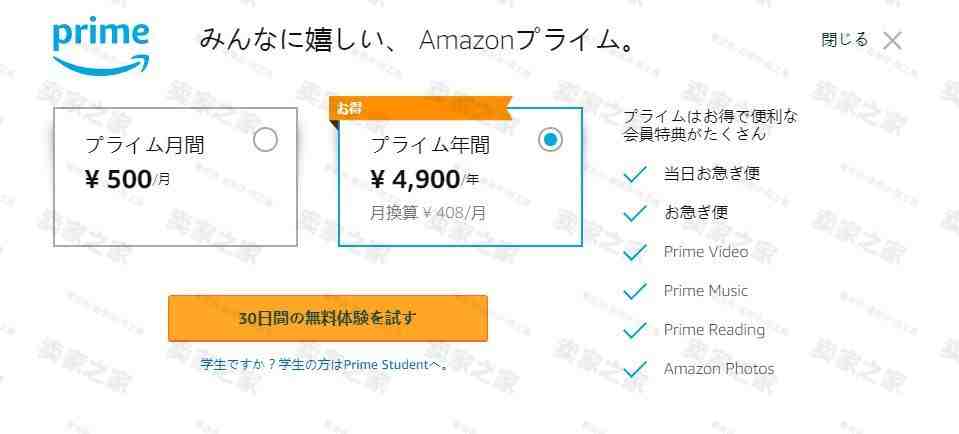959x434 pixels.
Task: Click the X close icon
Action: [892, 41]
